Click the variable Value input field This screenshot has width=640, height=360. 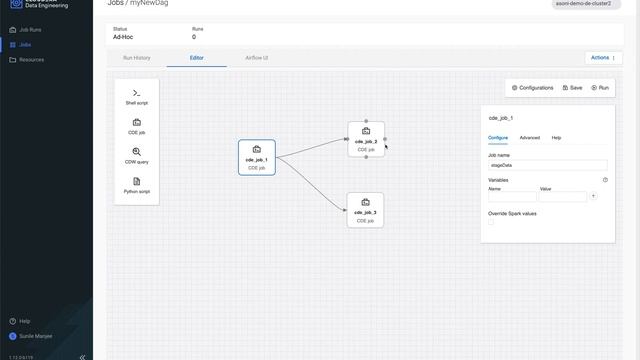(x=563, y=196)
